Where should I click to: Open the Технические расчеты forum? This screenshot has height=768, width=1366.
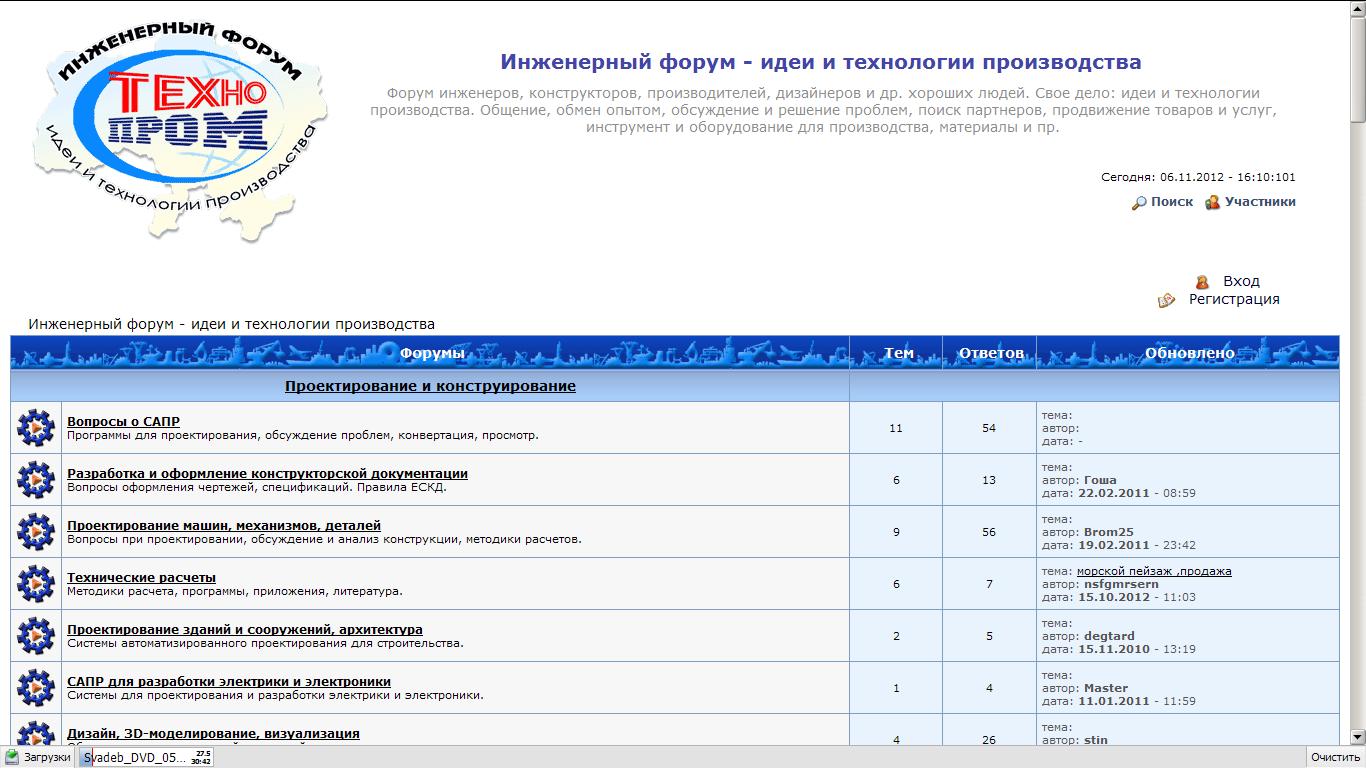coord(141,578)
